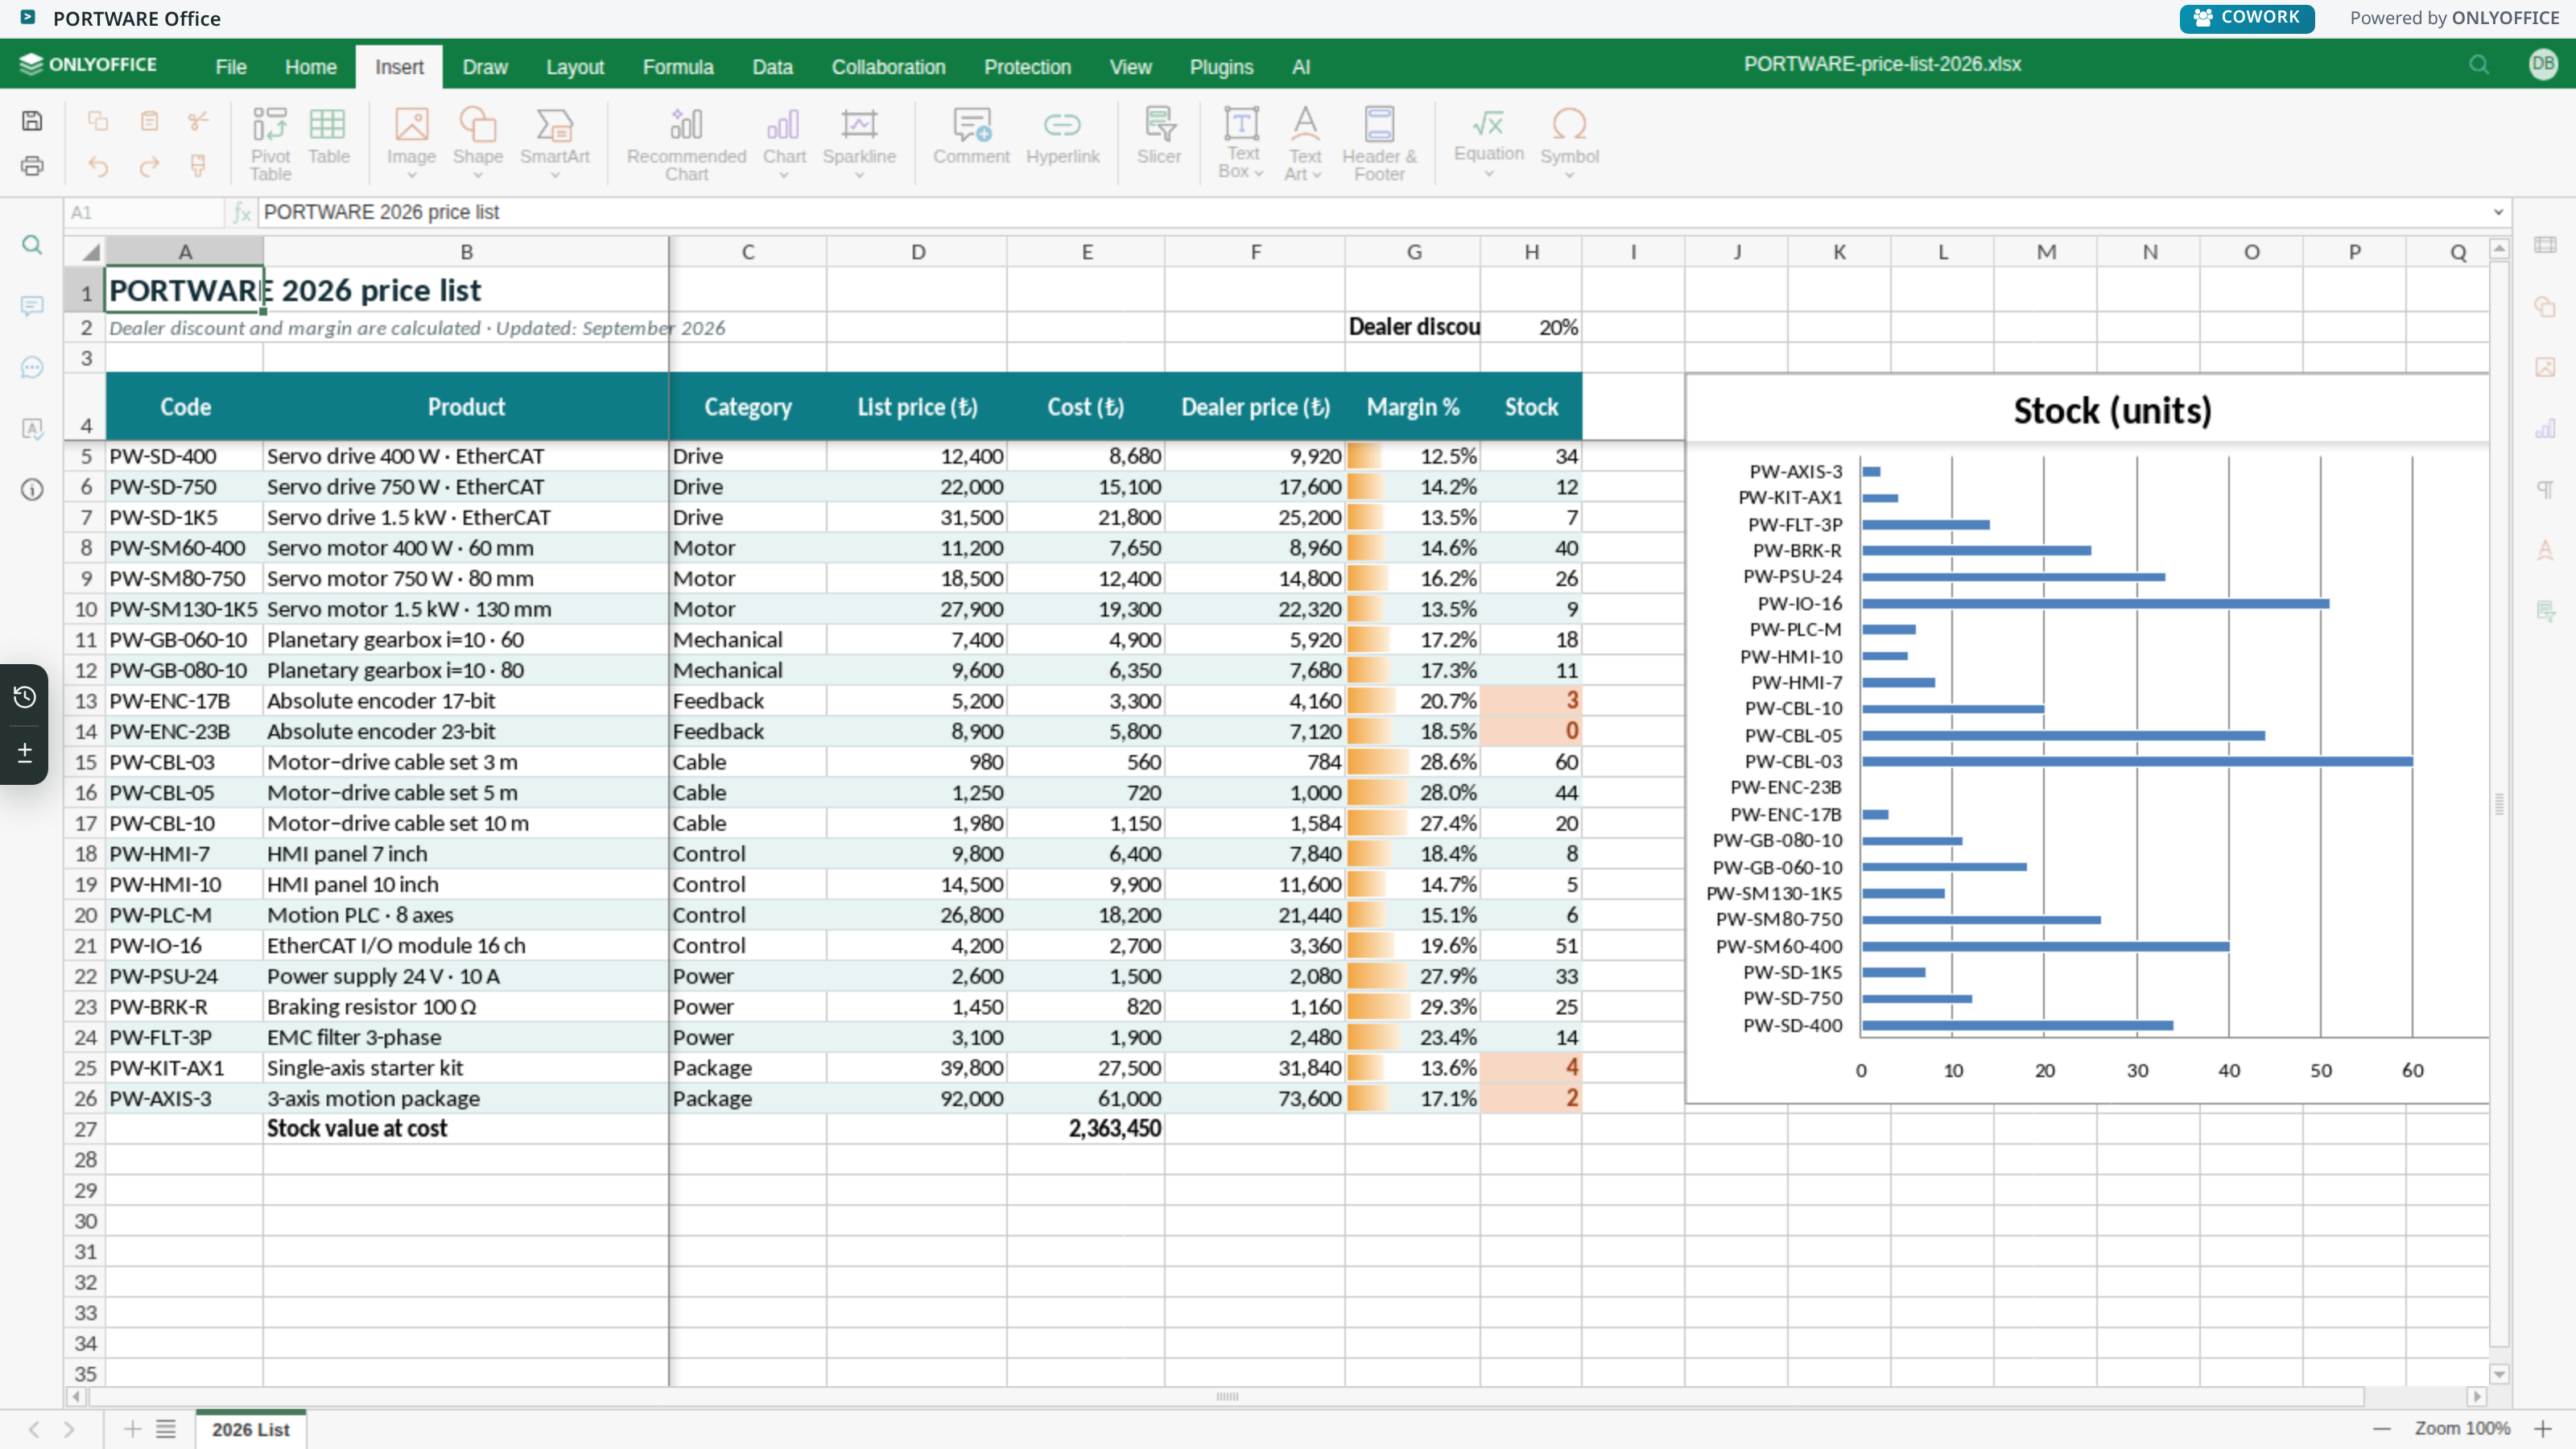The image size is (2576, 1449).
Task: Zoom in with the plus button
Action: [2543, 1428]
